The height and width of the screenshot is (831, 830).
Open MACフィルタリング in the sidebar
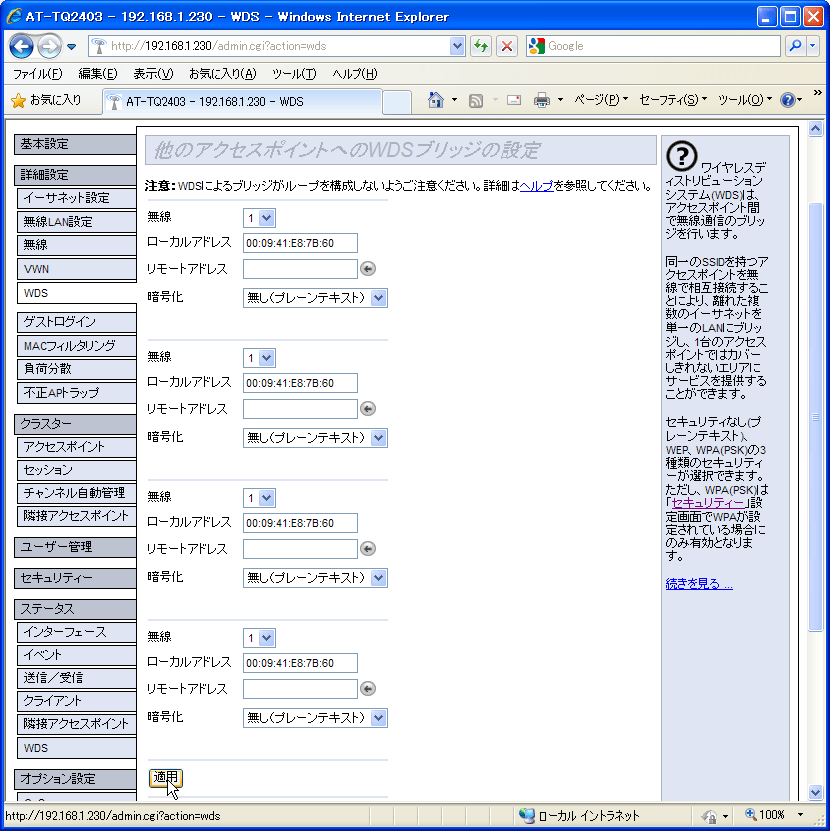[77, 346]
